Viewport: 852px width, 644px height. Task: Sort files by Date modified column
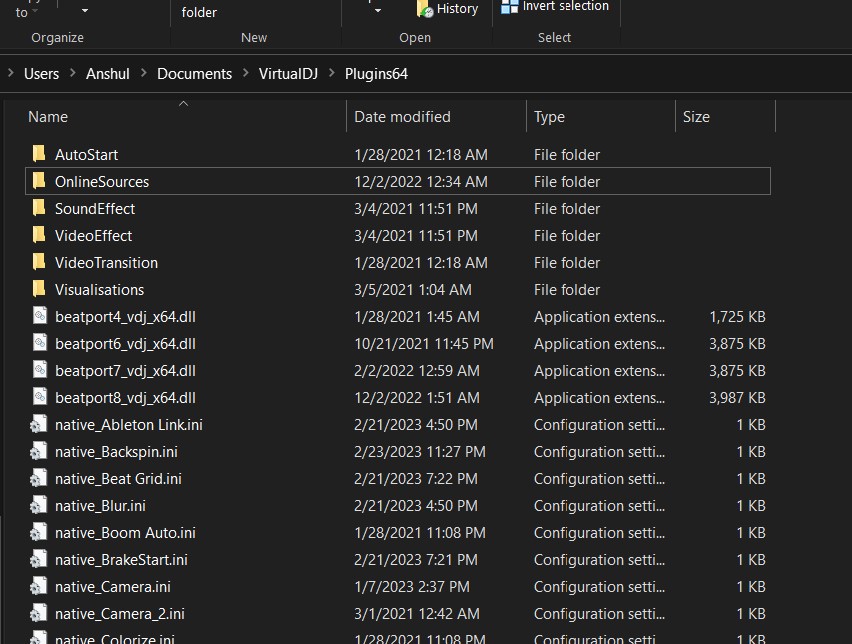click(436, 116)
